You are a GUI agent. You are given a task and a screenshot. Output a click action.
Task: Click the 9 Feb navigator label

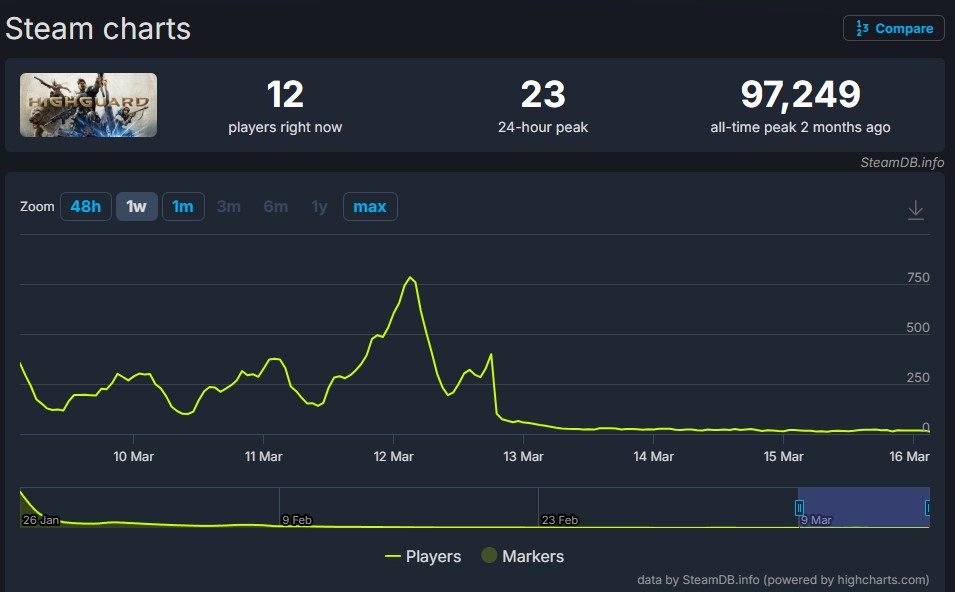coord(297,520)
